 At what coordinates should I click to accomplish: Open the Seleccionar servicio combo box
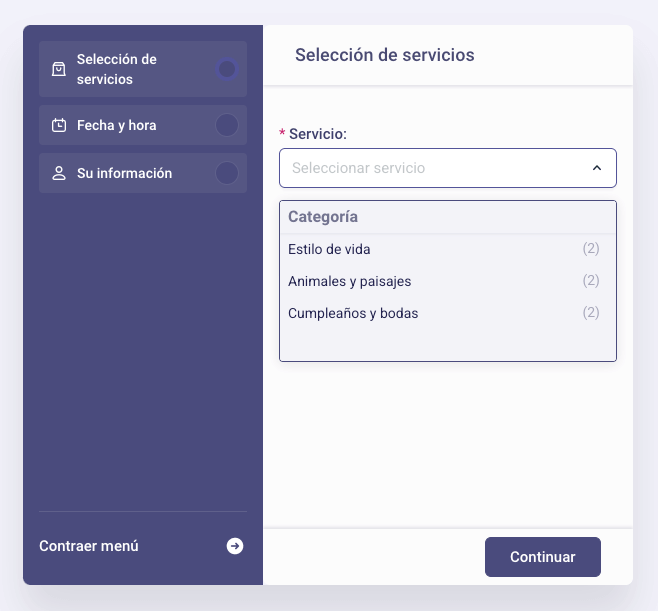448,168
